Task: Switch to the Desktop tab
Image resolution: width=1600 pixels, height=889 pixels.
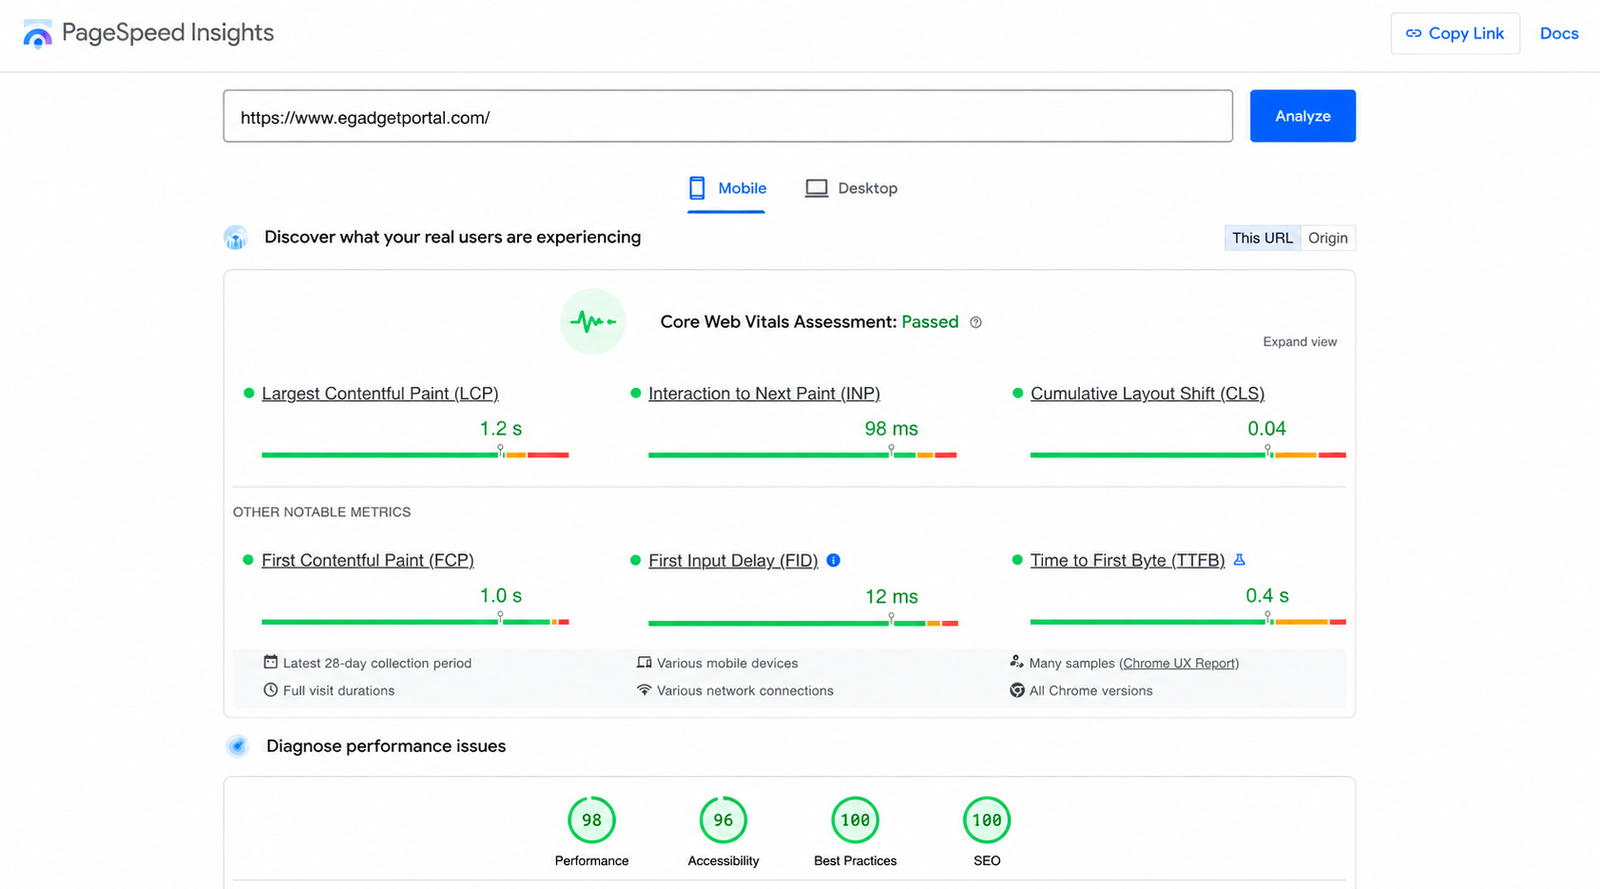Action: [x=852, y=188]
